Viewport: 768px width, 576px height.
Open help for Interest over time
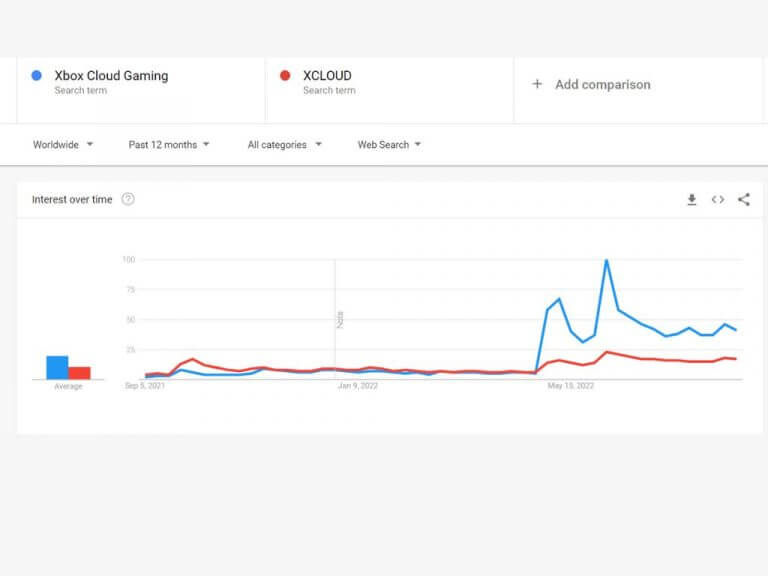(x=128, y=199)
